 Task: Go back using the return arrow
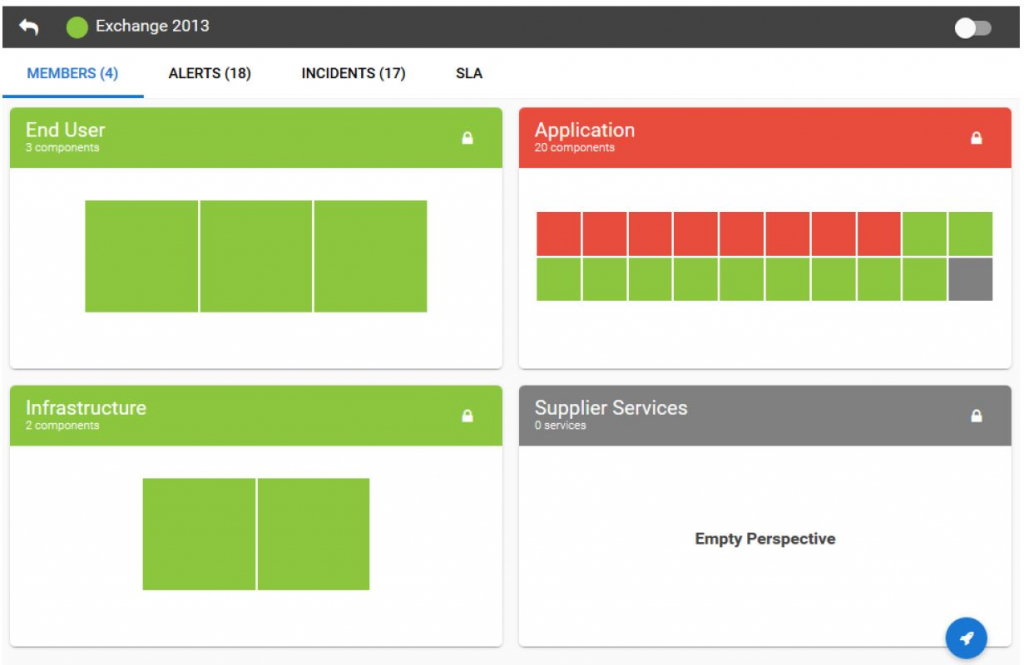pos(29,27)
